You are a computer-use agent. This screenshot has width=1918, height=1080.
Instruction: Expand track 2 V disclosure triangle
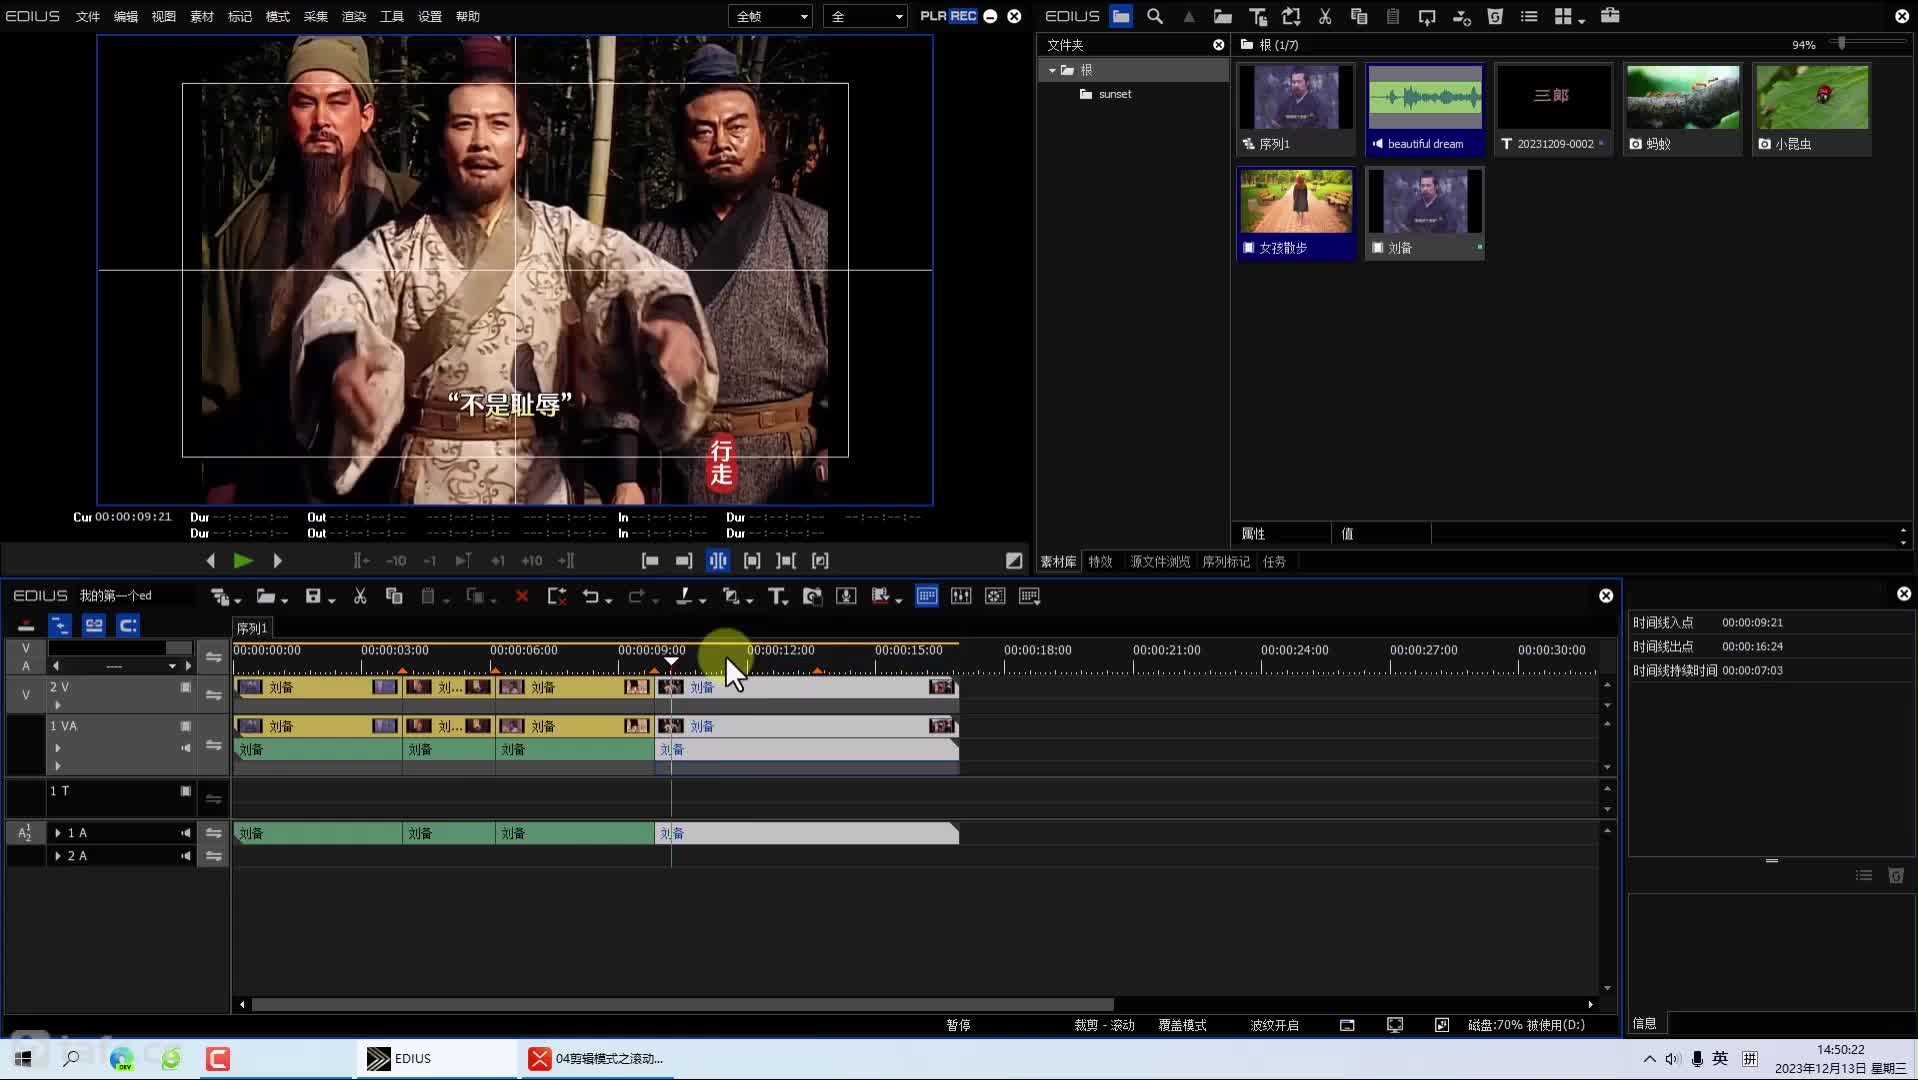(58, 705)
